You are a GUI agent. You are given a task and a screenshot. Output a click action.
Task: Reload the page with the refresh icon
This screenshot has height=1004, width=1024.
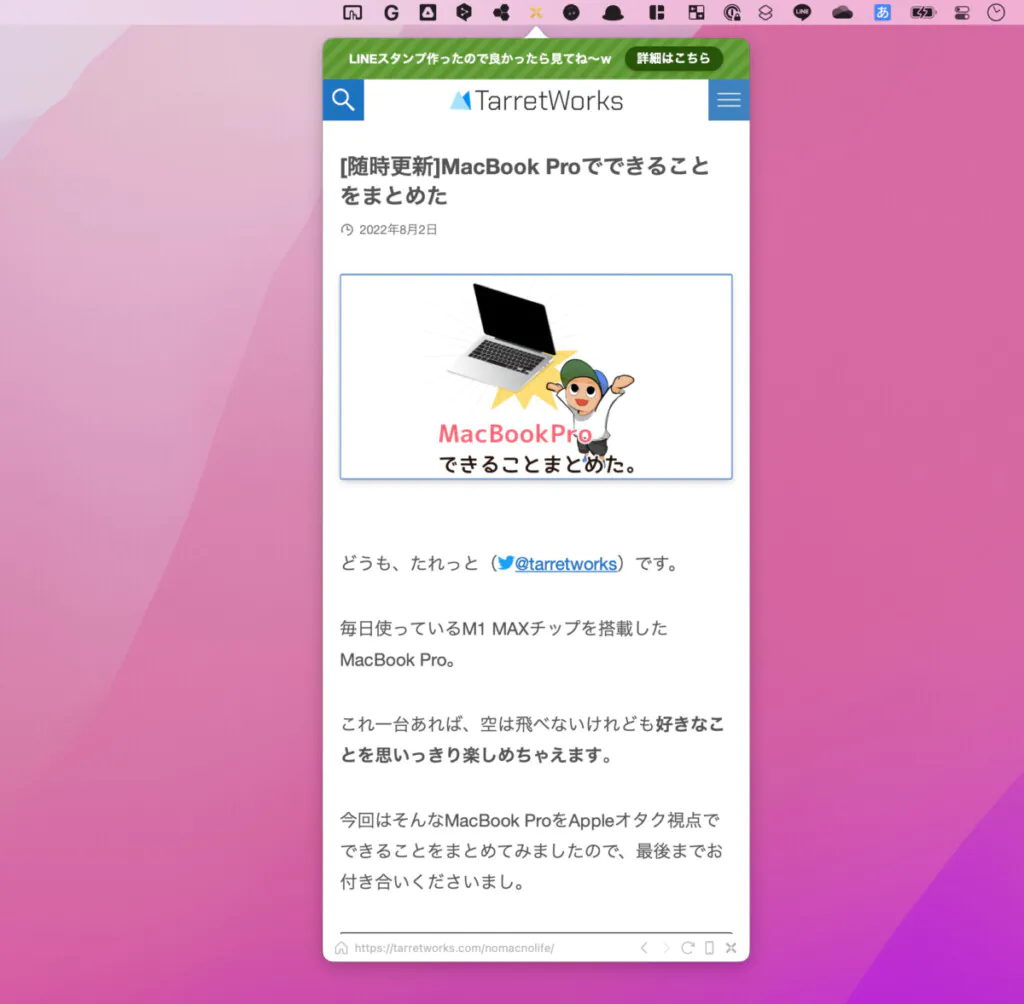[688, 948]
